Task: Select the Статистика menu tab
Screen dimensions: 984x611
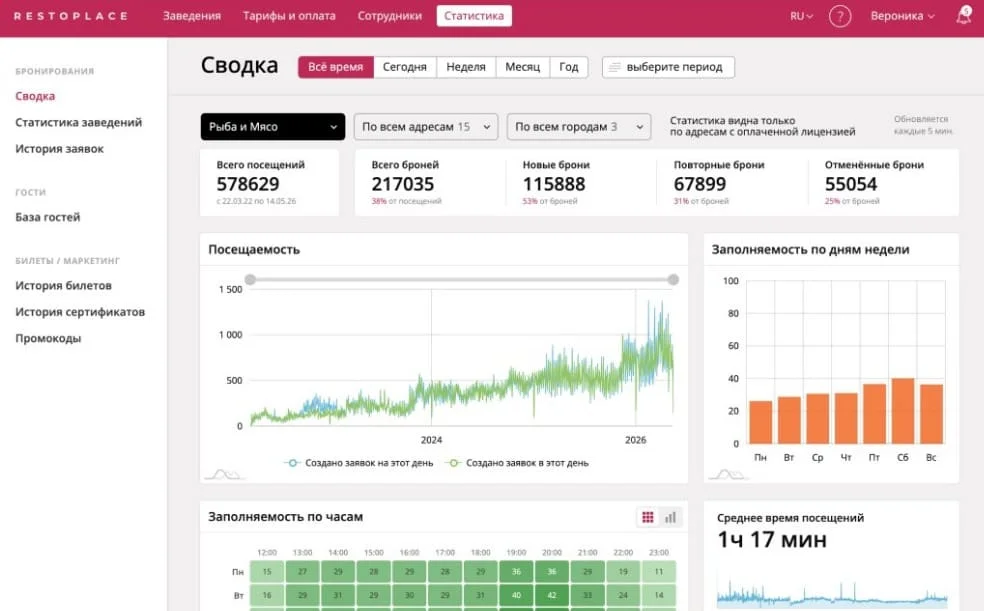Action: (474, 16)
